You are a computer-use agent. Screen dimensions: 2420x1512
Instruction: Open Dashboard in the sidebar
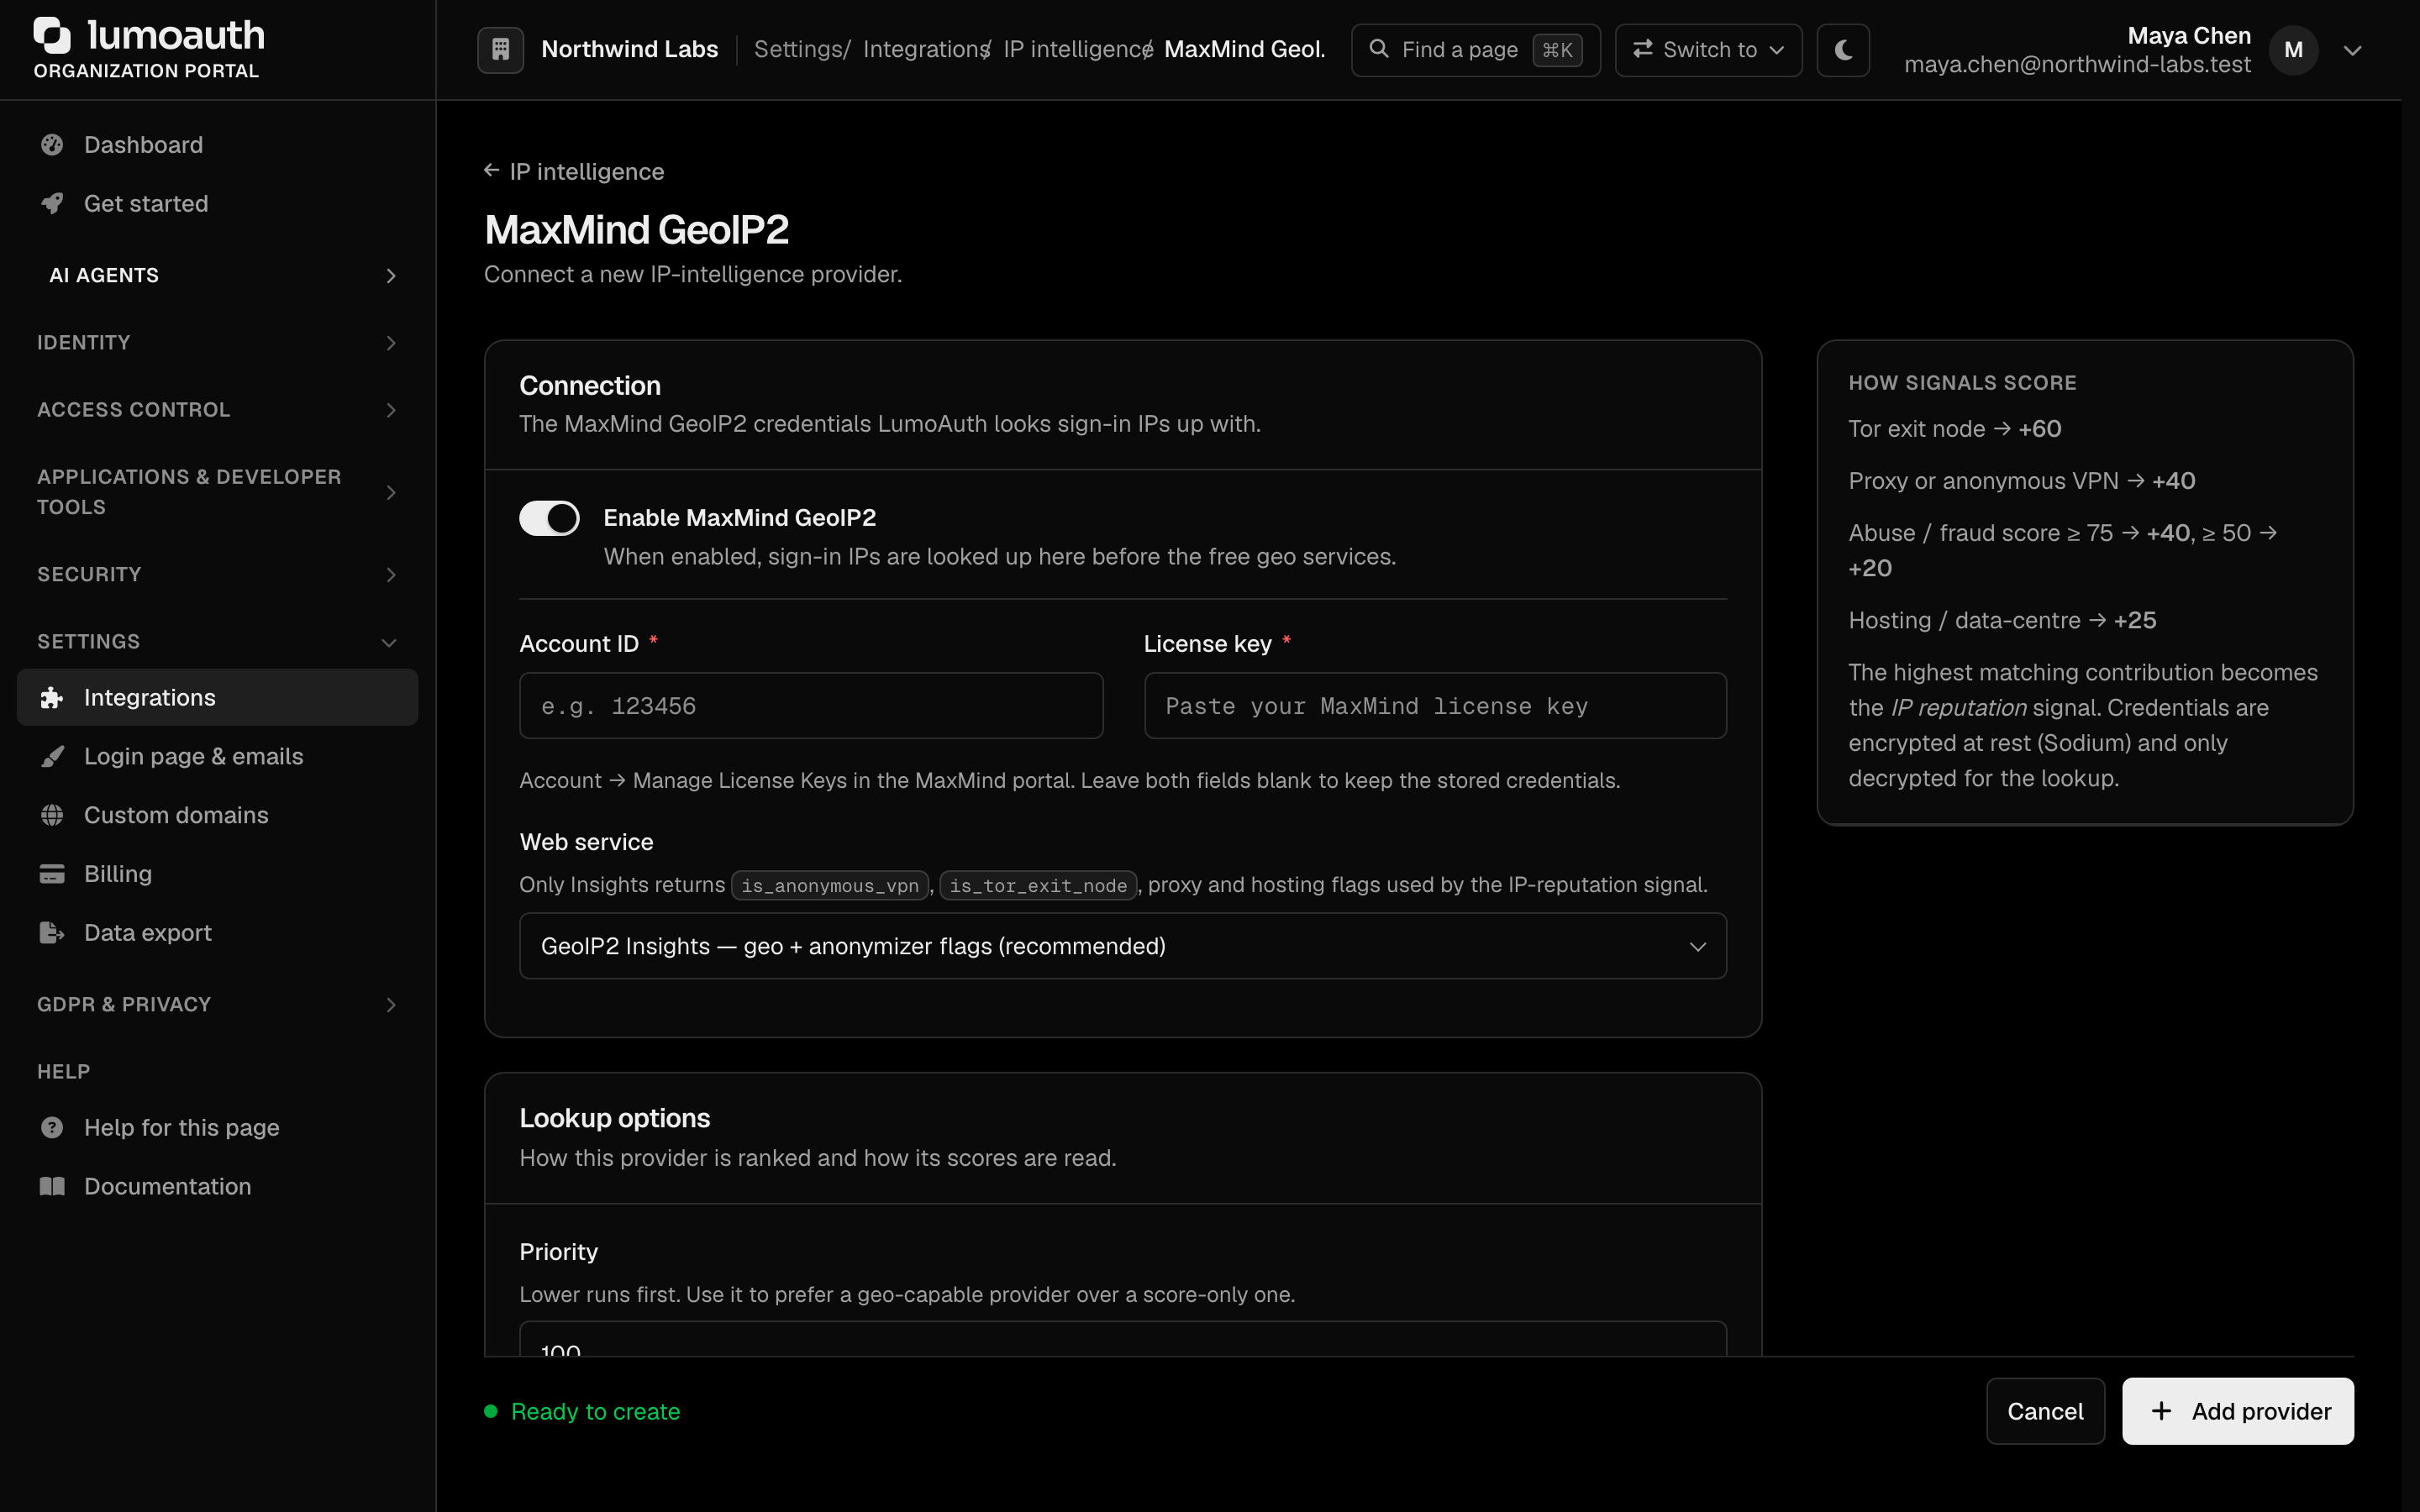[x=217, y=145]
